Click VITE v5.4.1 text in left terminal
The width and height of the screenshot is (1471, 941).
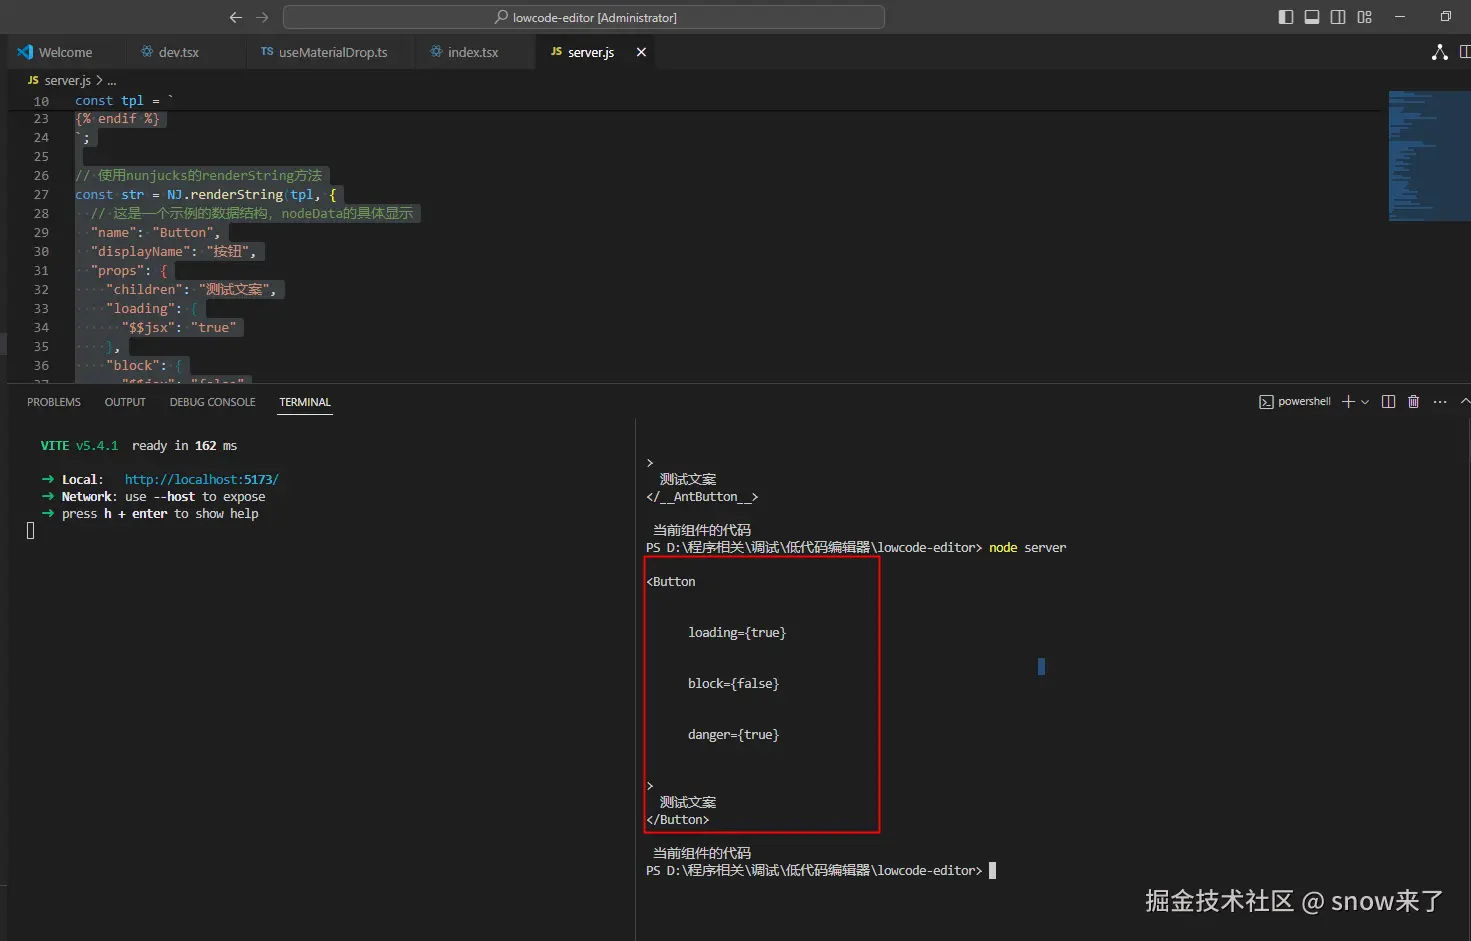pos(79,446)
